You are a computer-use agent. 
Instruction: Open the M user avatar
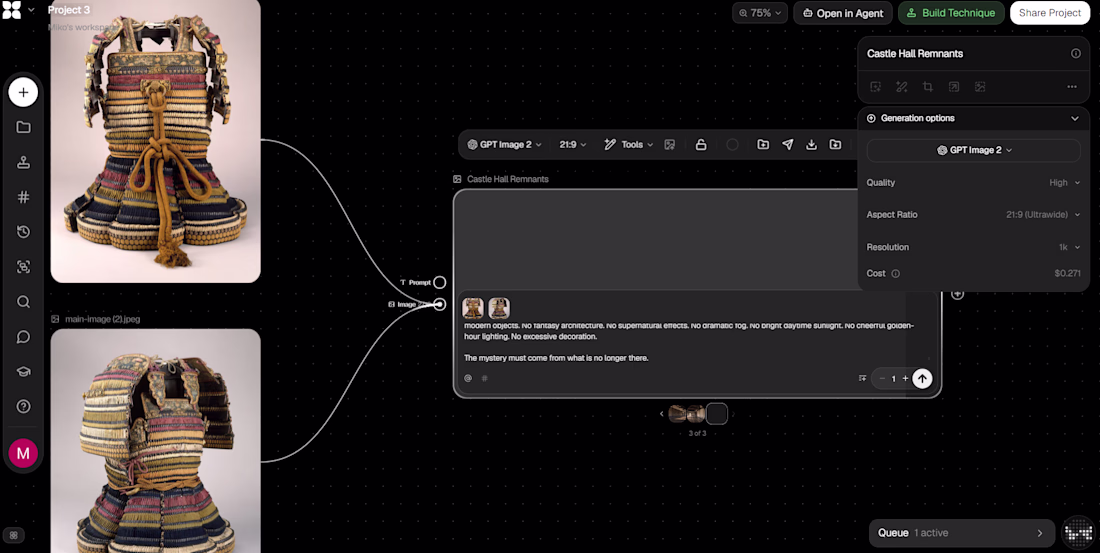point(23,453)
